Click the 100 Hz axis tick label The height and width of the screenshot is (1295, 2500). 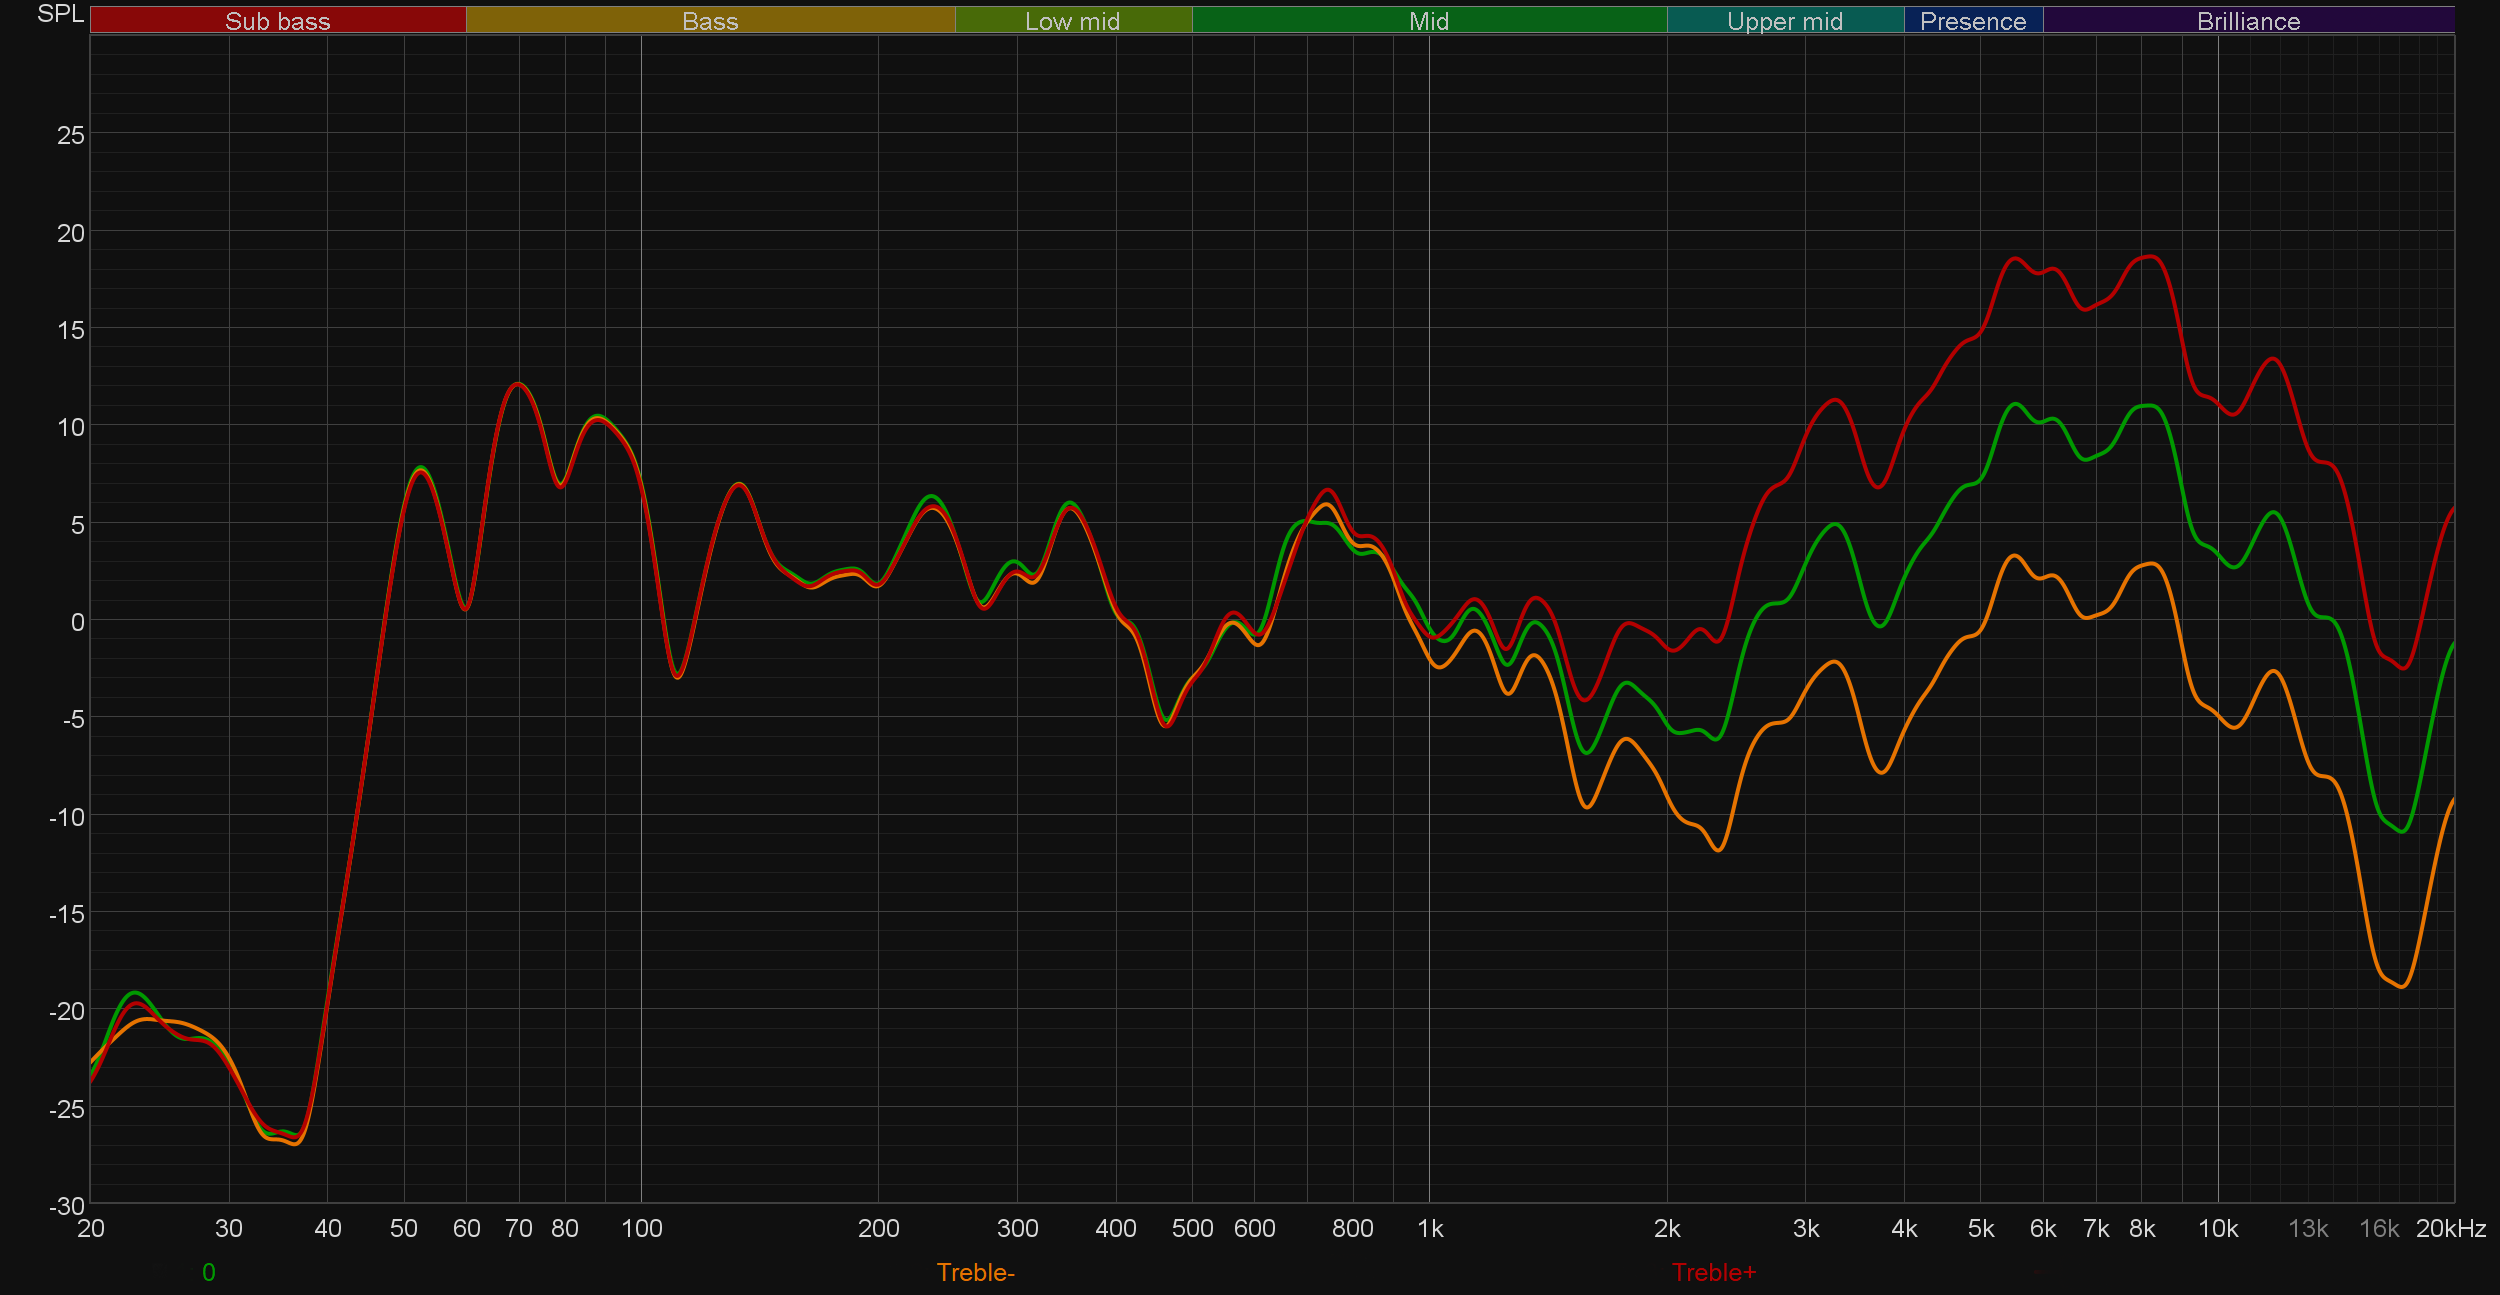click(641, 1228)
